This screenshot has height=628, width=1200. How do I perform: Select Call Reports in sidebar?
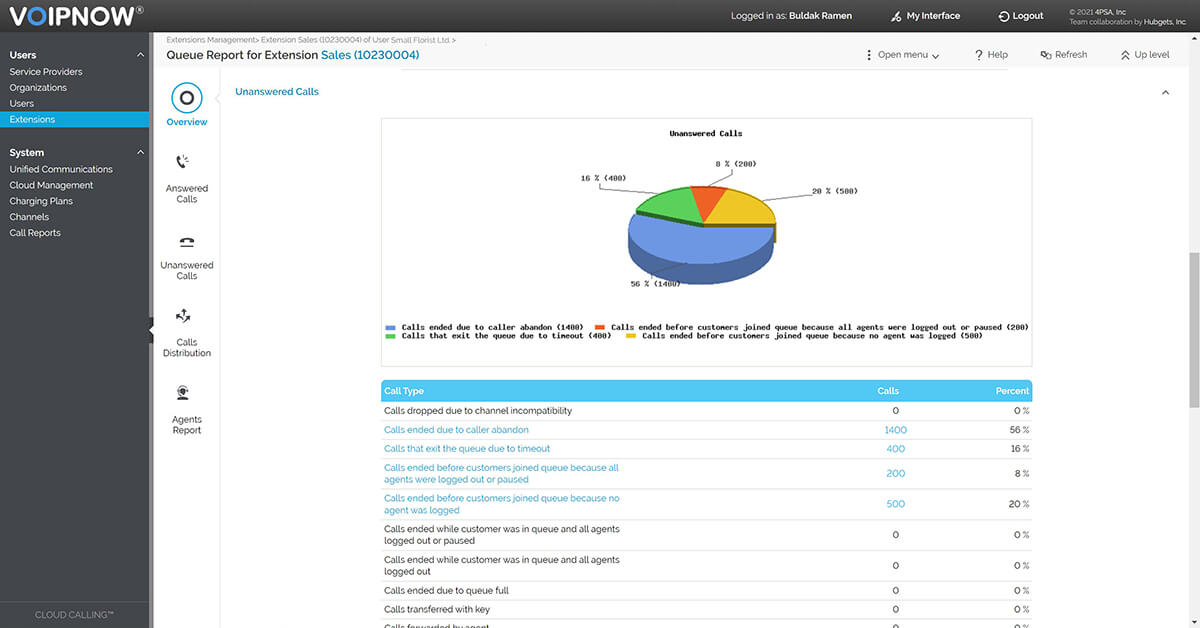coord(35,233)
